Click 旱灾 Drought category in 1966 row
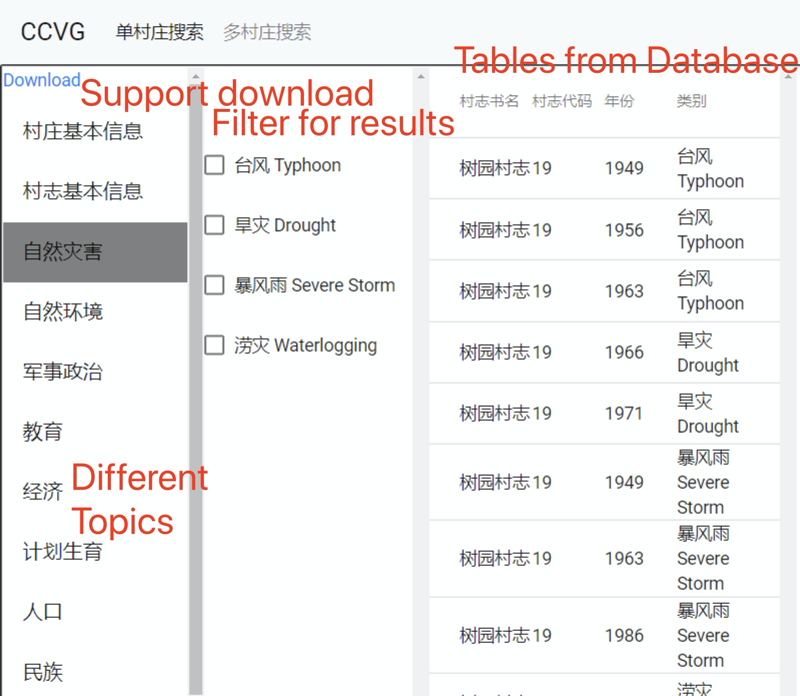 pyautogui.click(x=708, y=353)
